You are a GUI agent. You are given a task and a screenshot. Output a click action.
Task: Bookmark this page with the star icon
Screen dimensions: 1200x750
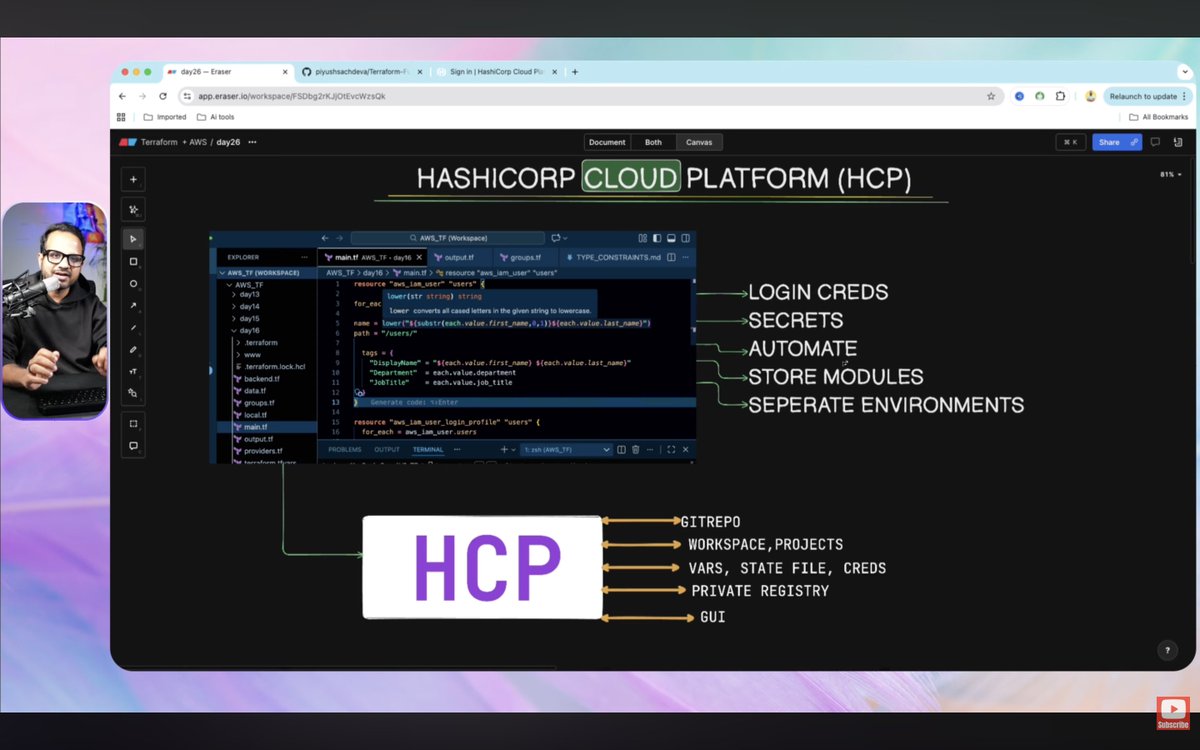tap(991, 96)
